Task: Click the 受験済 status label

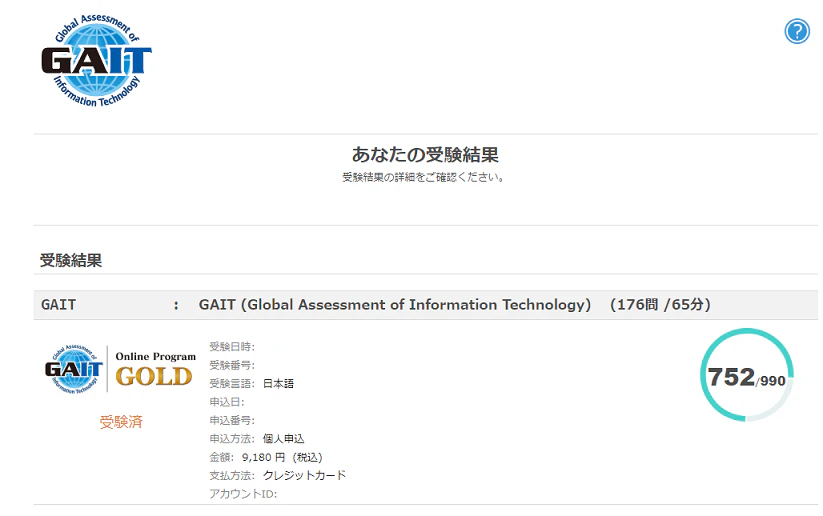Action: point(121,422)
